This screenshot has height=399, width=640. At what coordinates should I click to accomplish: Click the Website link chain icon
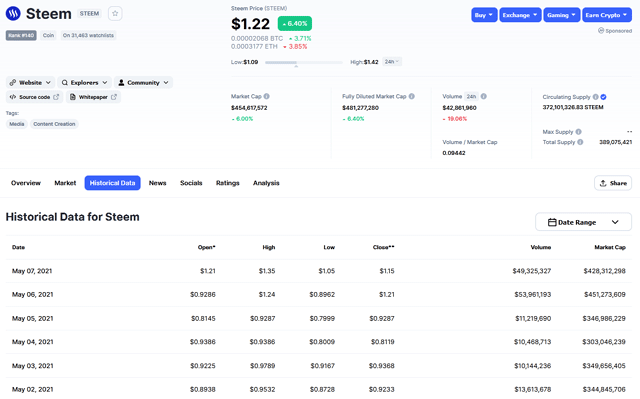(13, 82)
